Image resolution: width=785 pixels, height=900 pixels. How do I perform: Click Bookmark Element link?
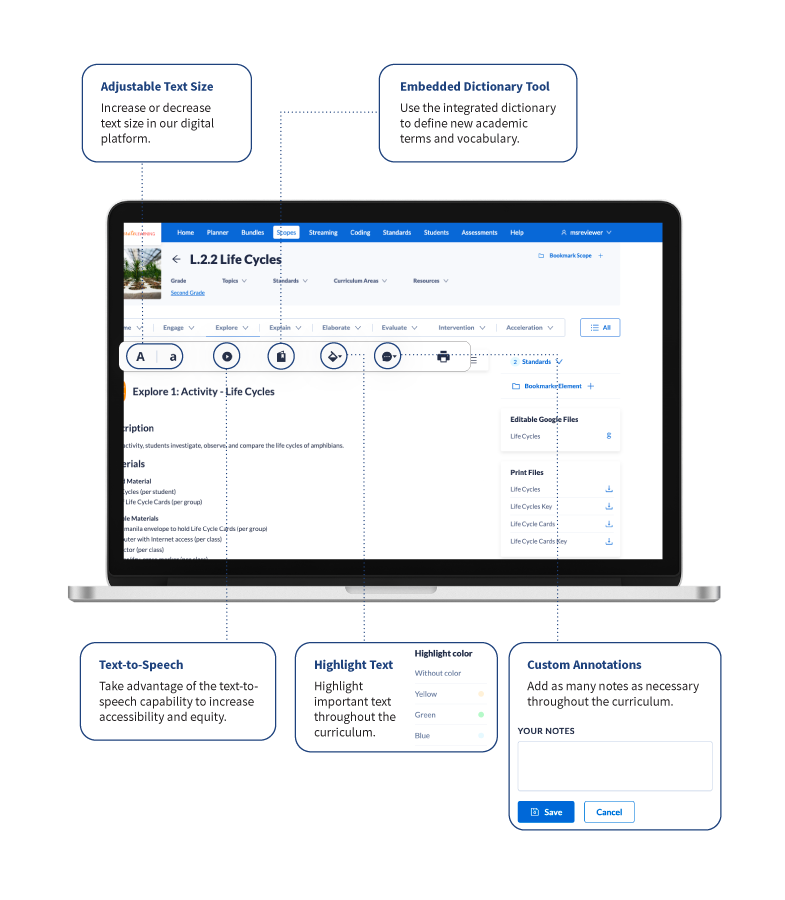[x=553, y=386]
